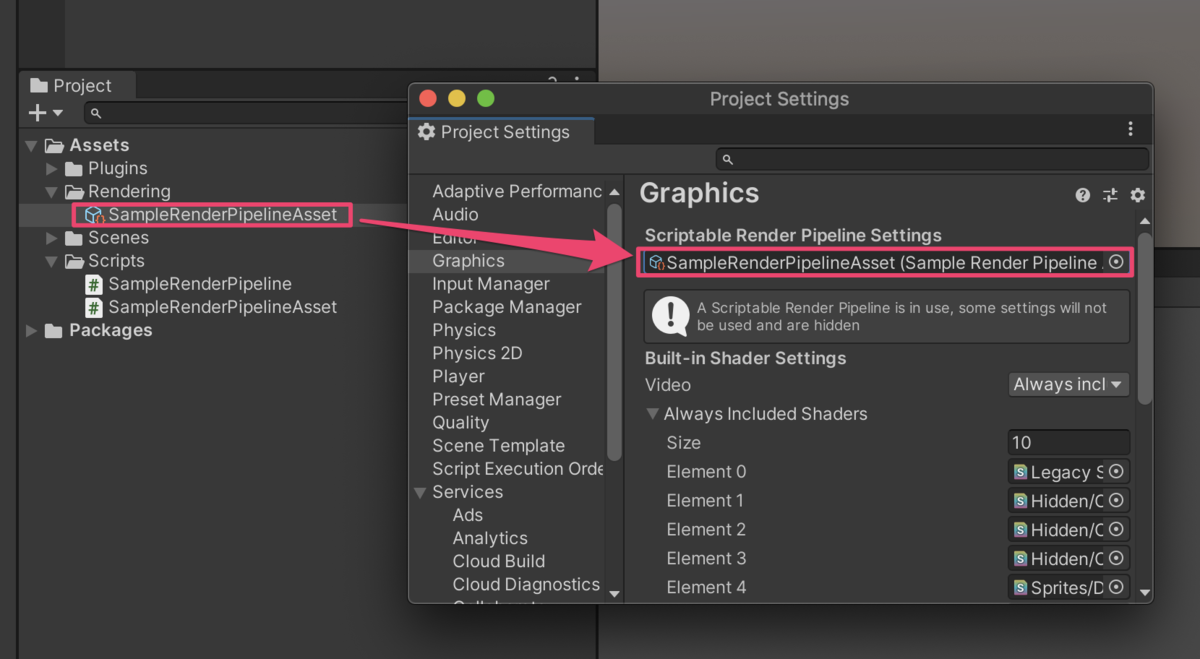Click the category list scroll up arrow
Screen dimensions: 1200x659
coord(615,191)
